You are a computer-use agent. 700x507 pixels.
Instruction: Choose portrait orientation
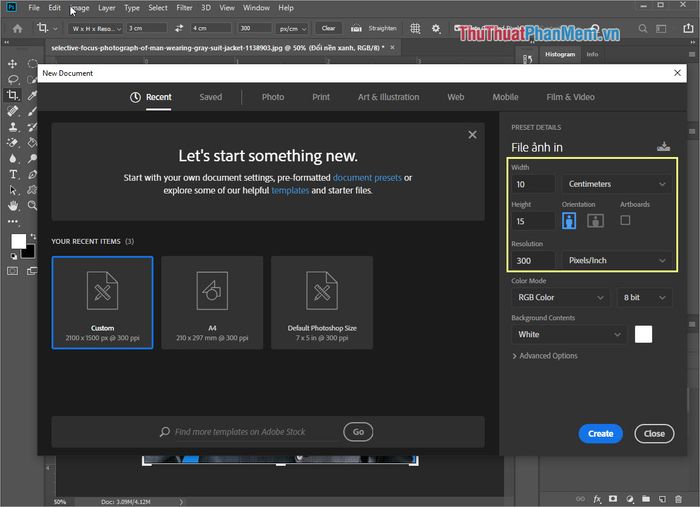point(569,220)
